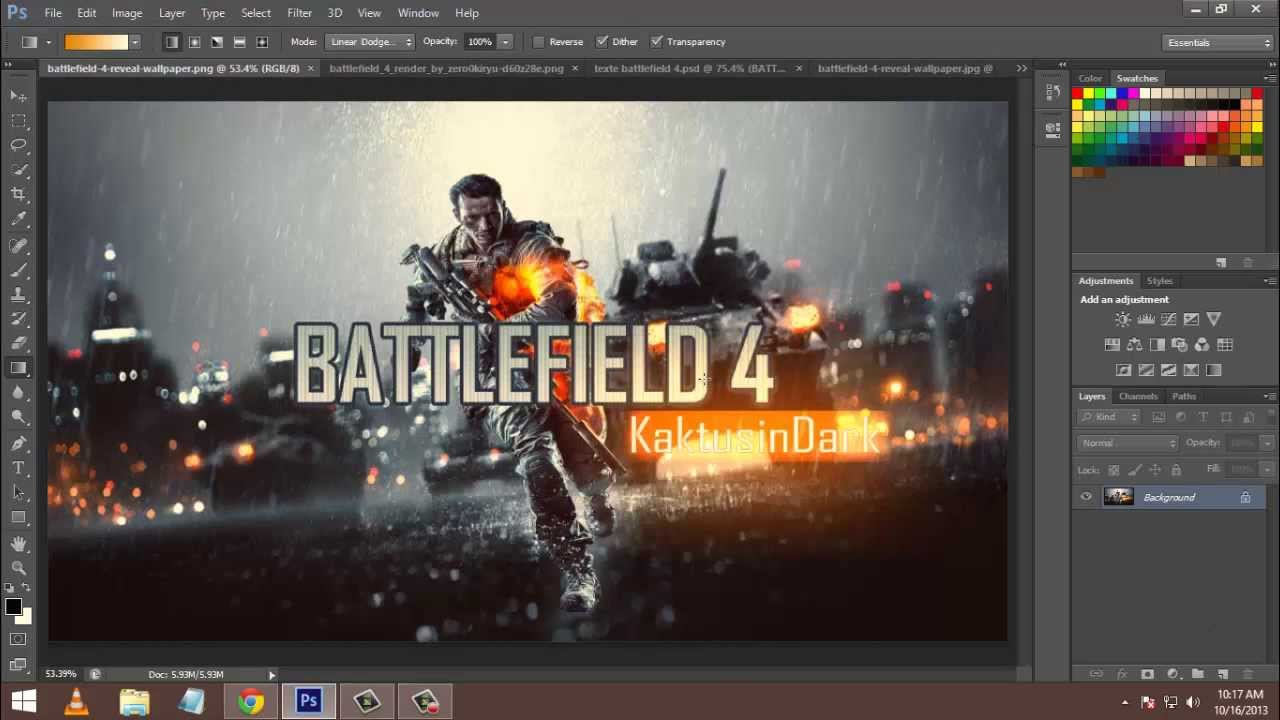Choose the Diamond Gradient style button

coord(262,42)
